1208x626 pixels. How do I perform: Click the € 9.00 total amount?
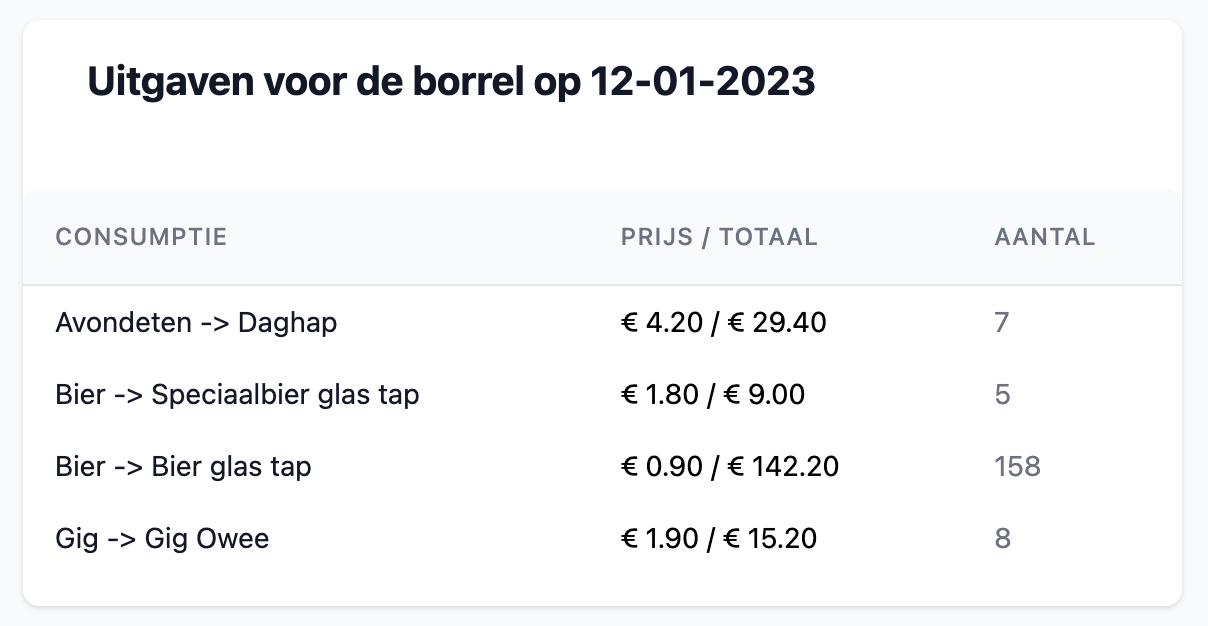click(764, 395)
